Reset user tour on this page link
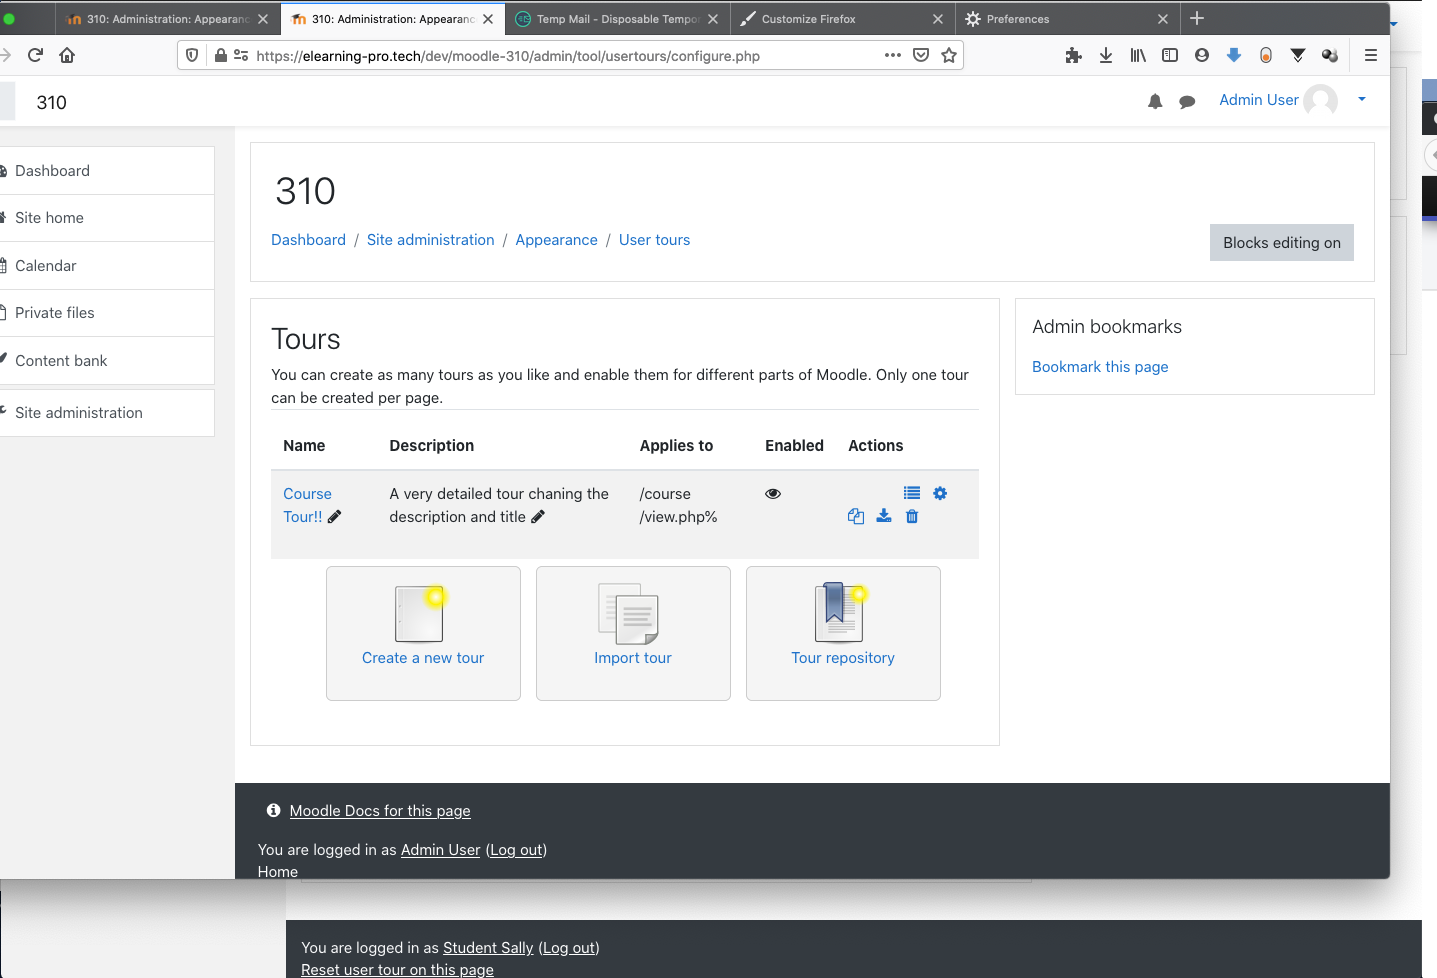 [x=397, y=969]
